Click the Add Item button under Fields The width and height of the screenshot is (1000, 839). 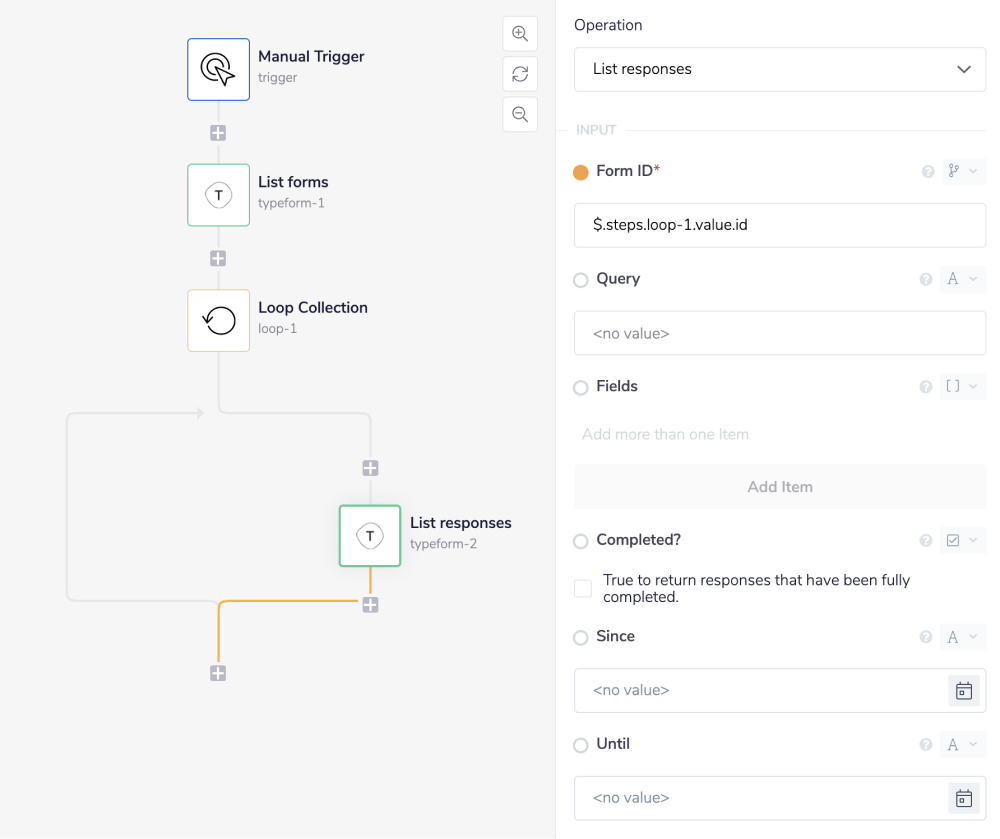pyautogui.click(x=779, y=487)
